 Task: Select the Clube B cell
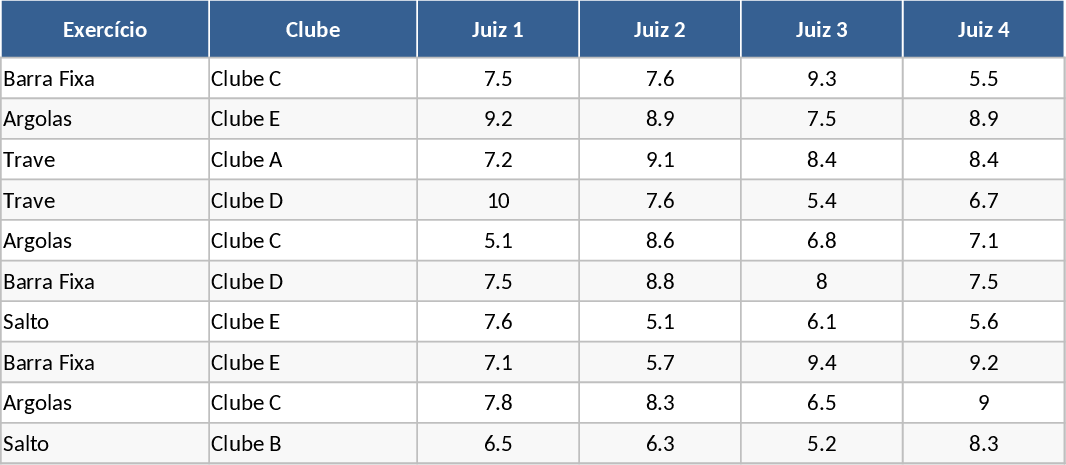(247, 444)
